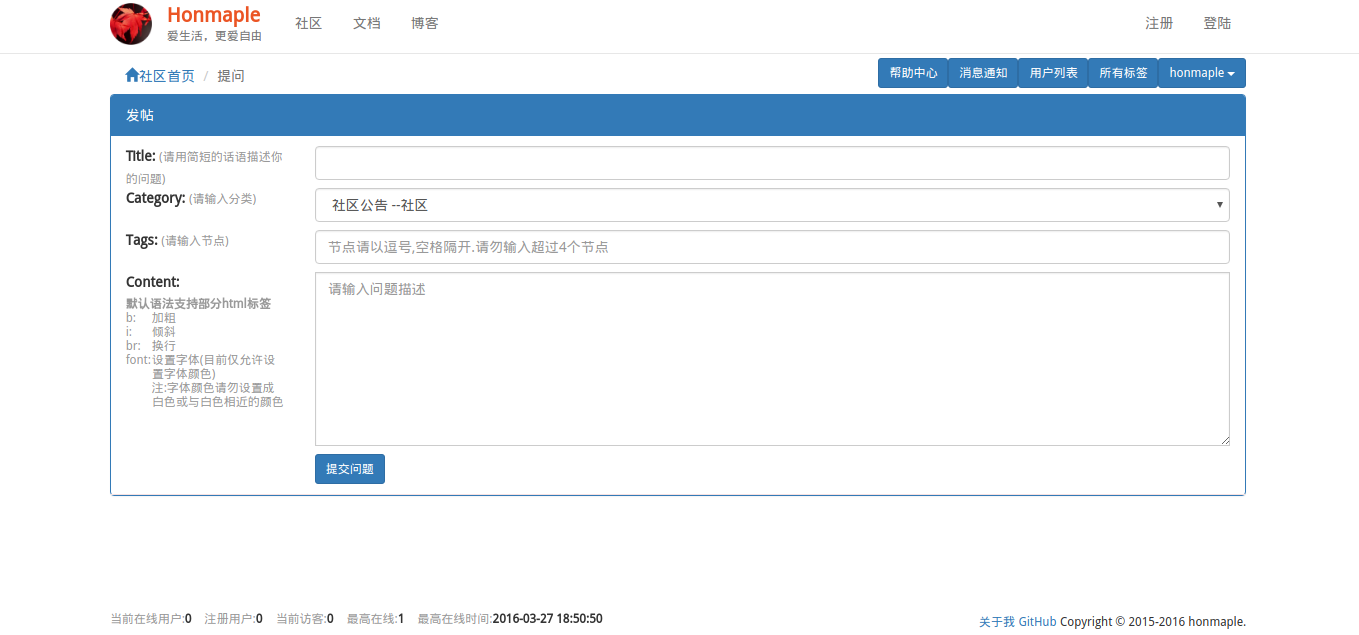Open 帮助中心 button
The width and height of the screenshot is (1359, 635).
(913, 73)
